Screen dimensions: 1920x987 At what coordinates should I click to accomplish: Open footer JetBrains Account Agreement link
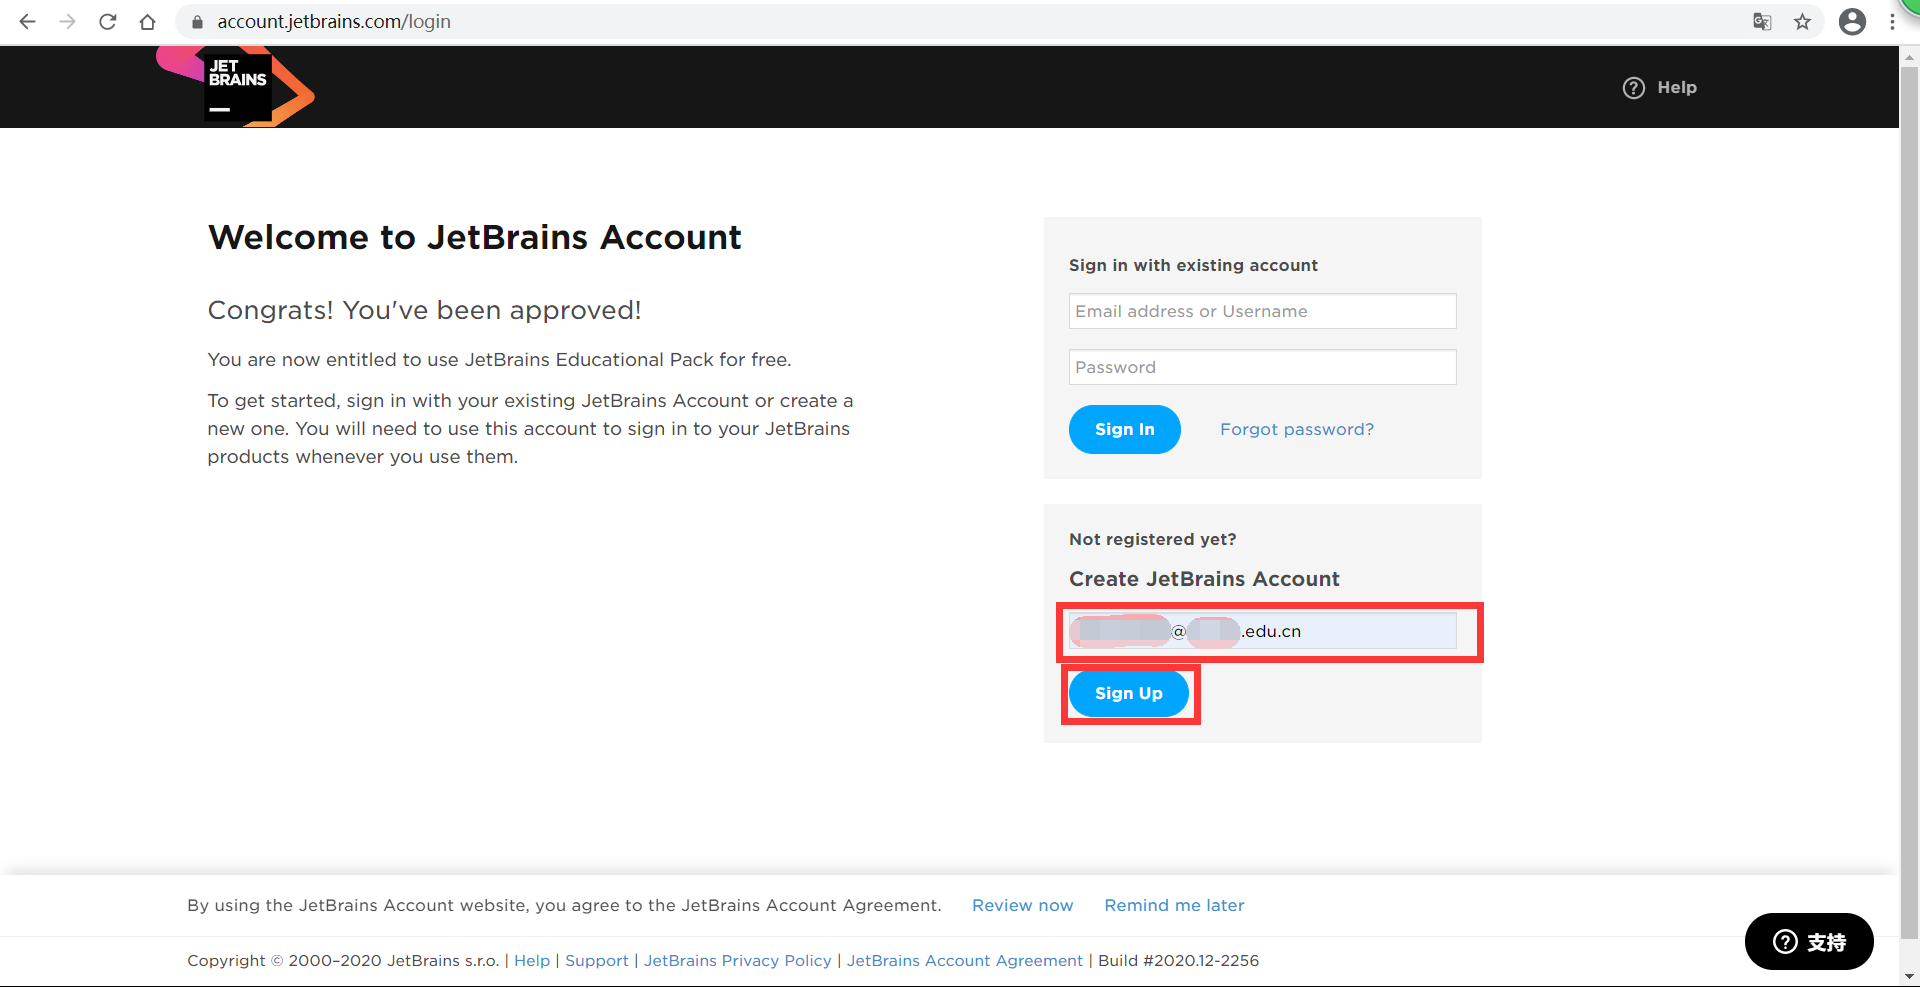pyautogui.click(x=964, y=960)
